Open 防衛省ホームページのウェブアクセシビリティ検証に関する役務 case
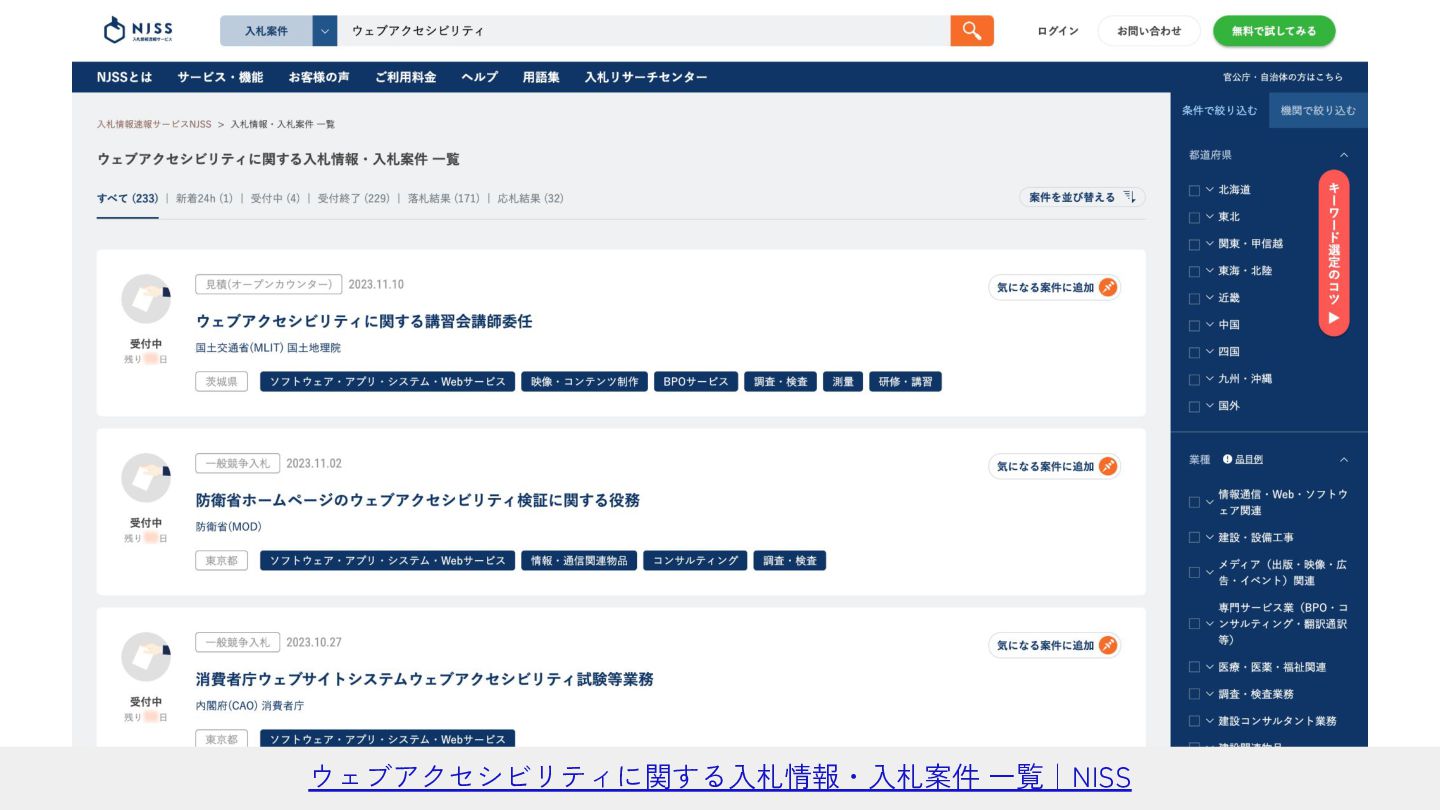This screenshot has width=1440, height=810. point(418,500)
